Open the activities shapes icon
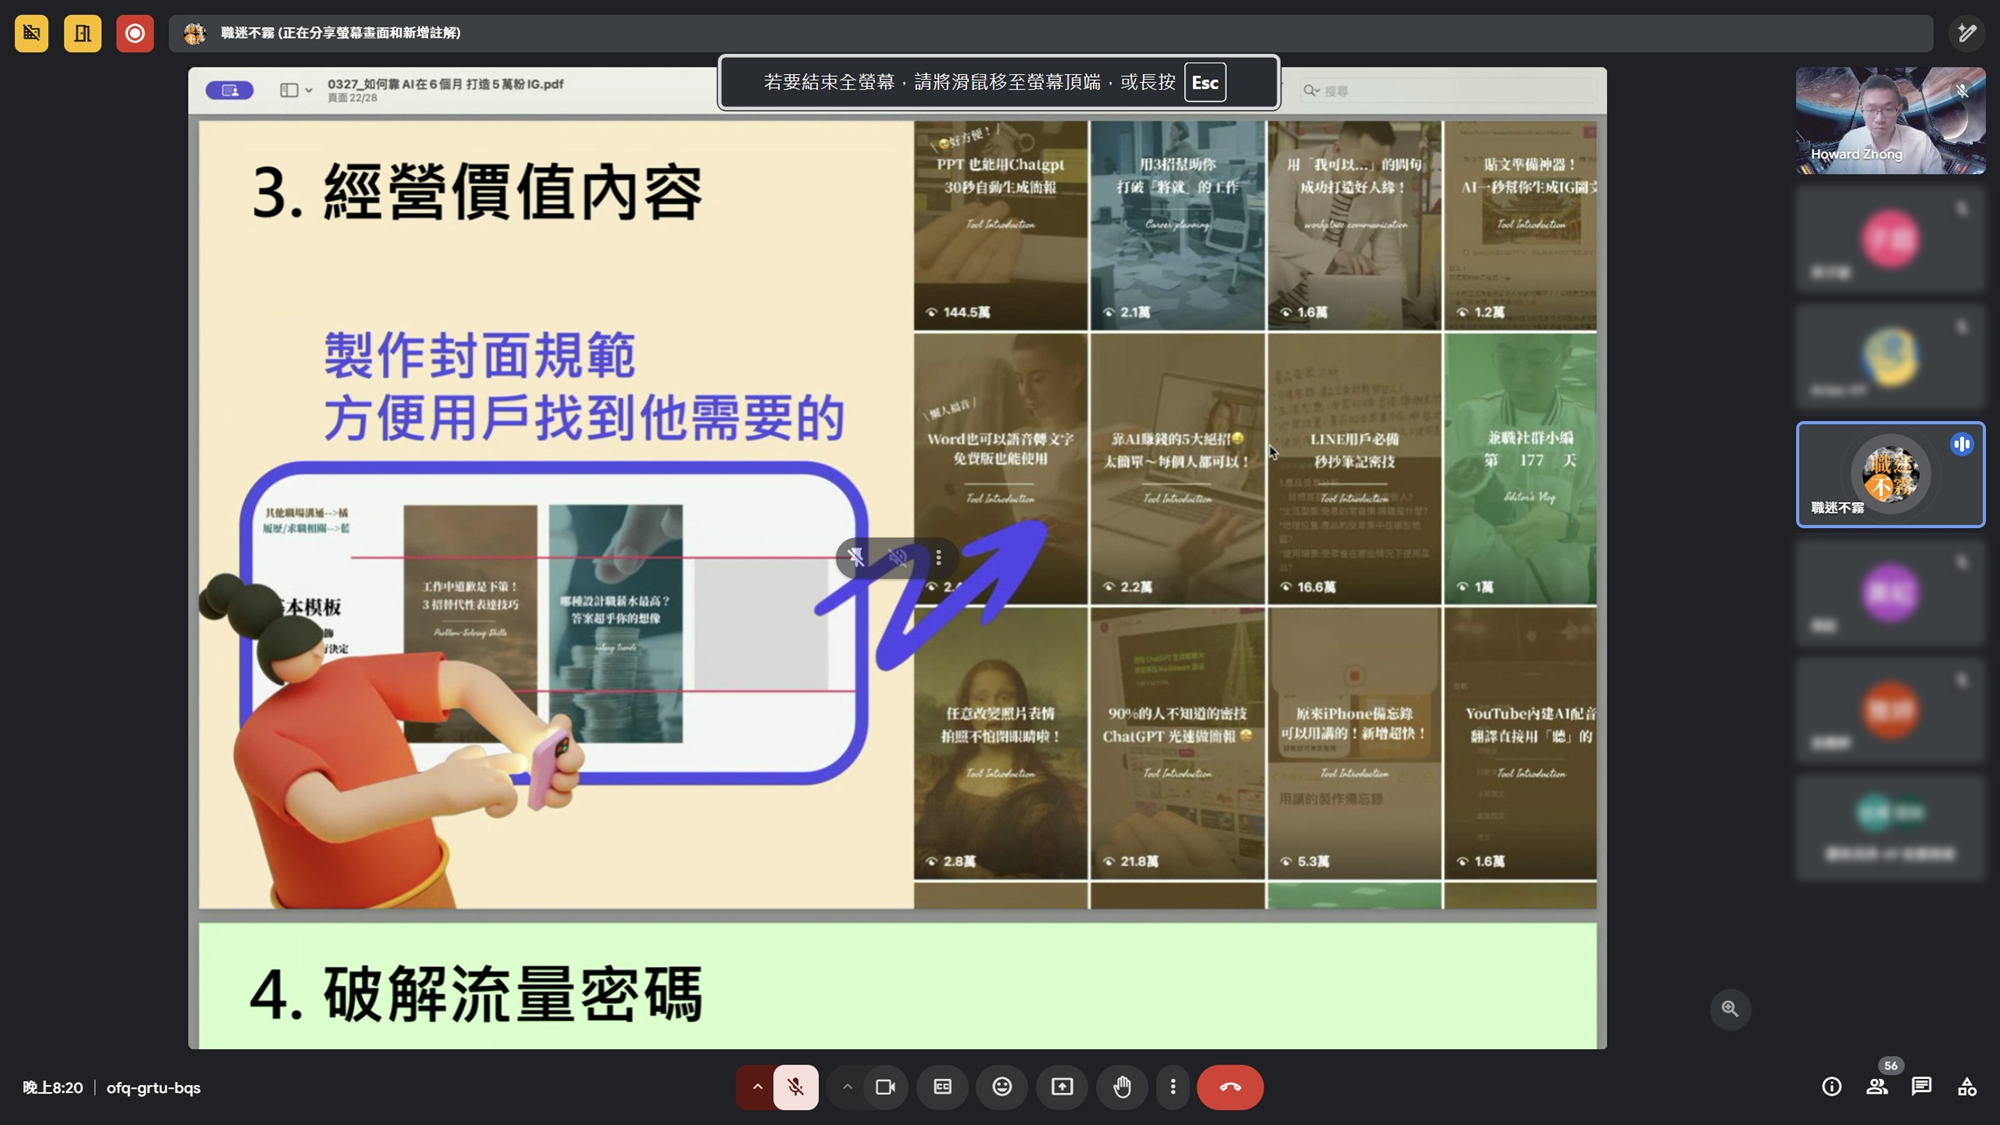 pyautogui.click(x=1967, y=1087)
